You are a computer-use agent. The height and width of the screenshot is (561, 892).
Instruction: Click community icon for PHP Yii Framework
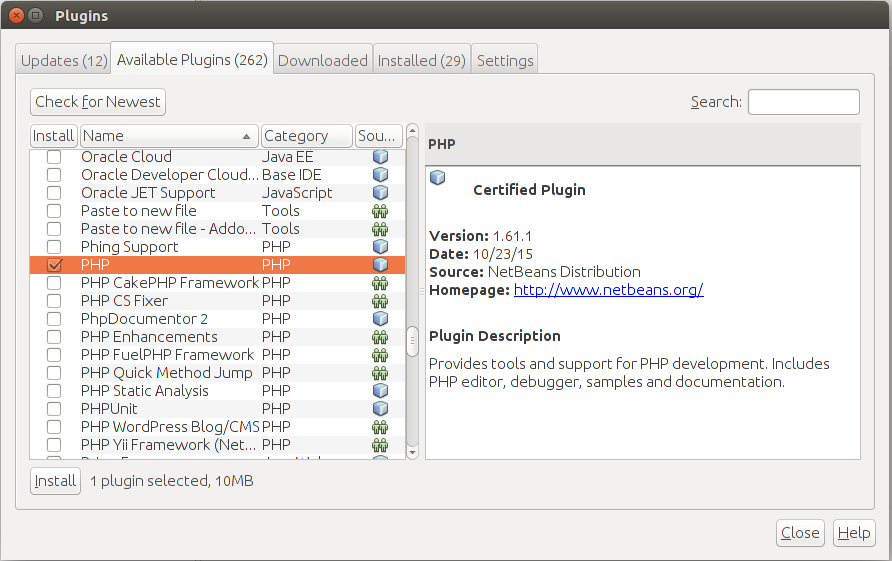tap(380, 445)
